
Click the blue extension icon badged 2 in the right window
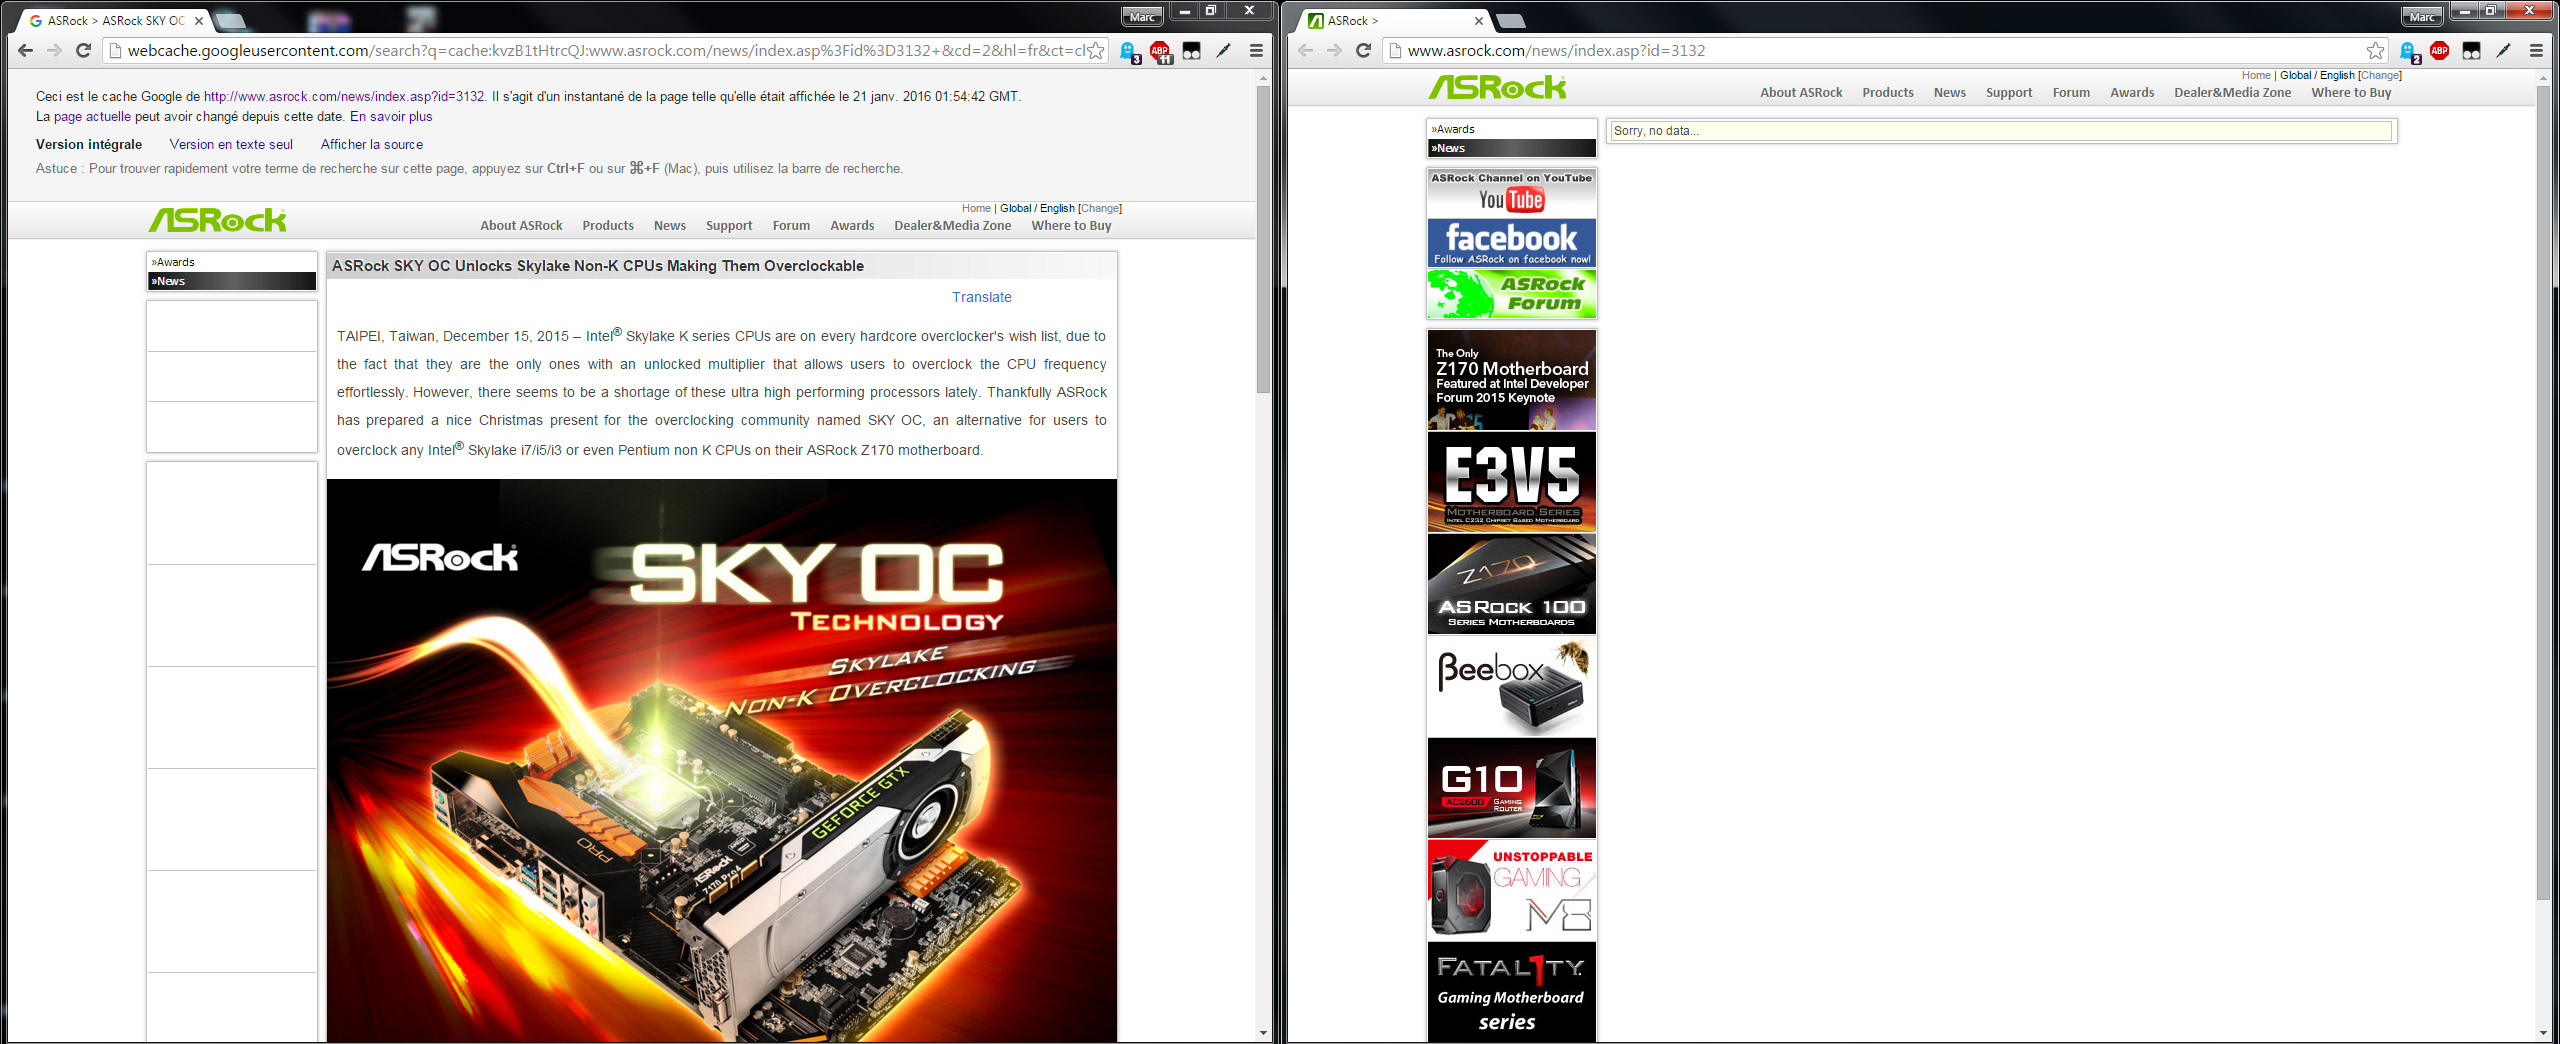(x=2409, y=52)
